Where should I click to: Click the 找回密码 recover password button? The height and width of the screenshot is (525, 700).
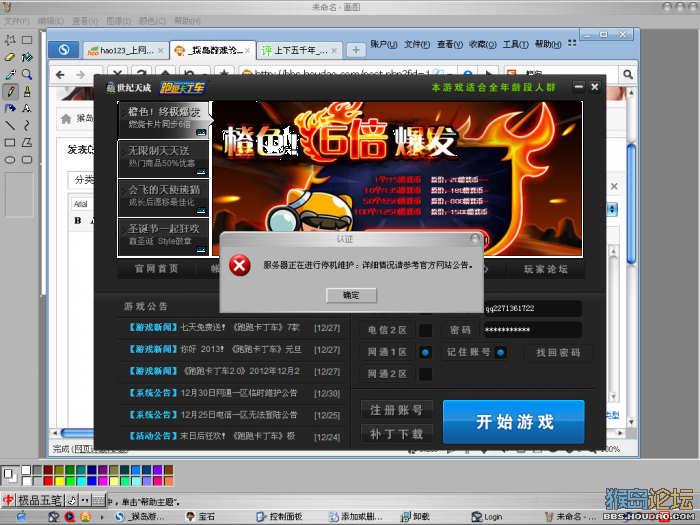558,353
